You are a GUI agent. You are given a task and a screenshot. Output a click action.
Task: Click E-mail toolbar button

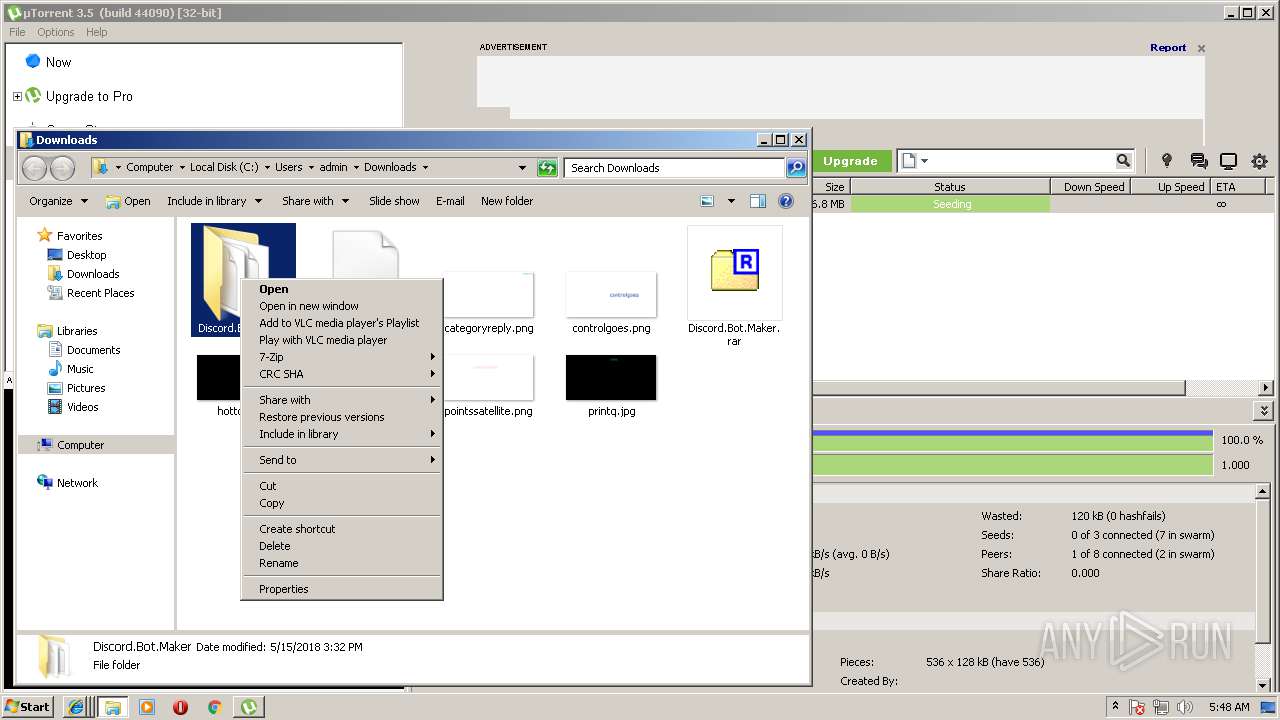coord(450,201)
